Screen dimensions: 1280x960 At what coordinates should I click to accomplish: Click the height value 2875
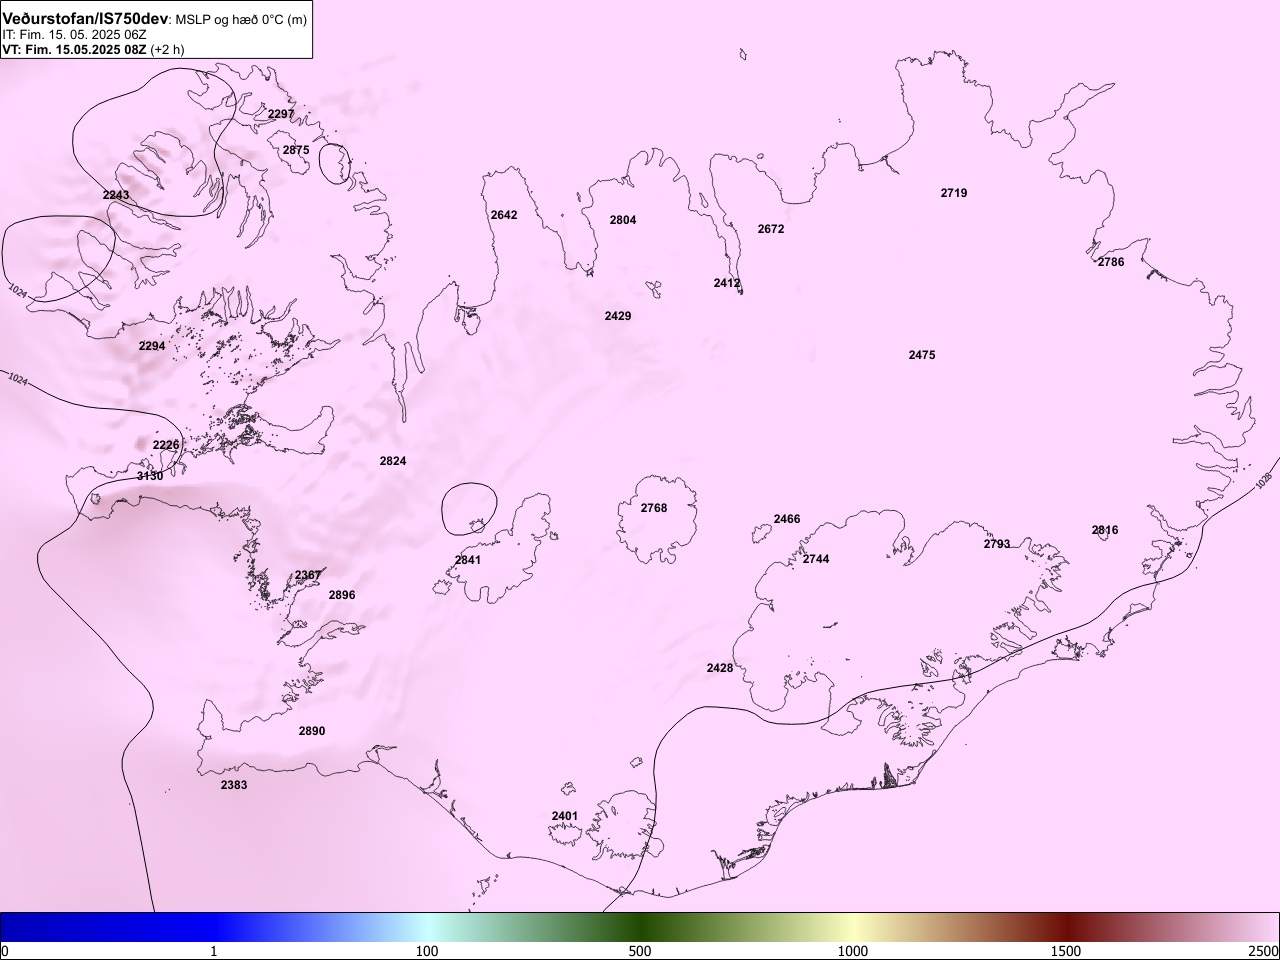(x=295, y=150)
